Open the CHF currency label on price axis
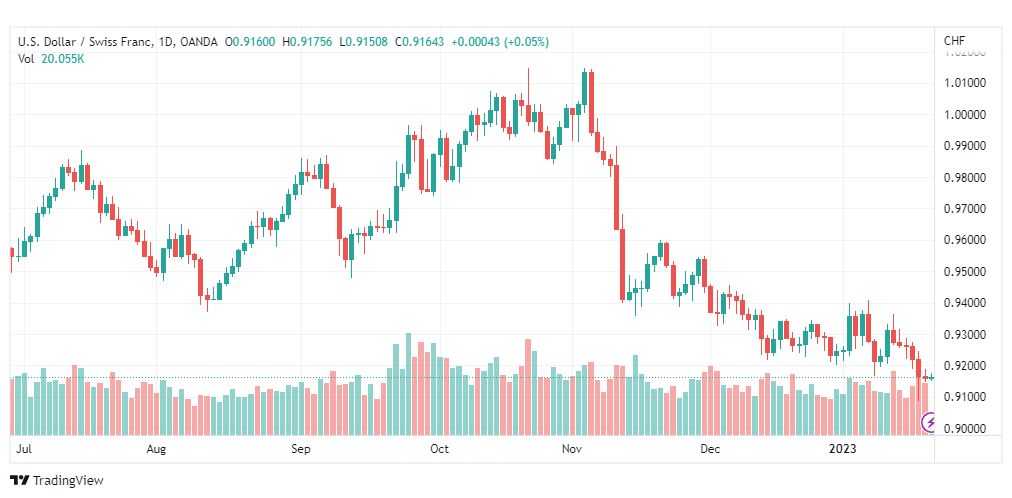 point(955,41)
